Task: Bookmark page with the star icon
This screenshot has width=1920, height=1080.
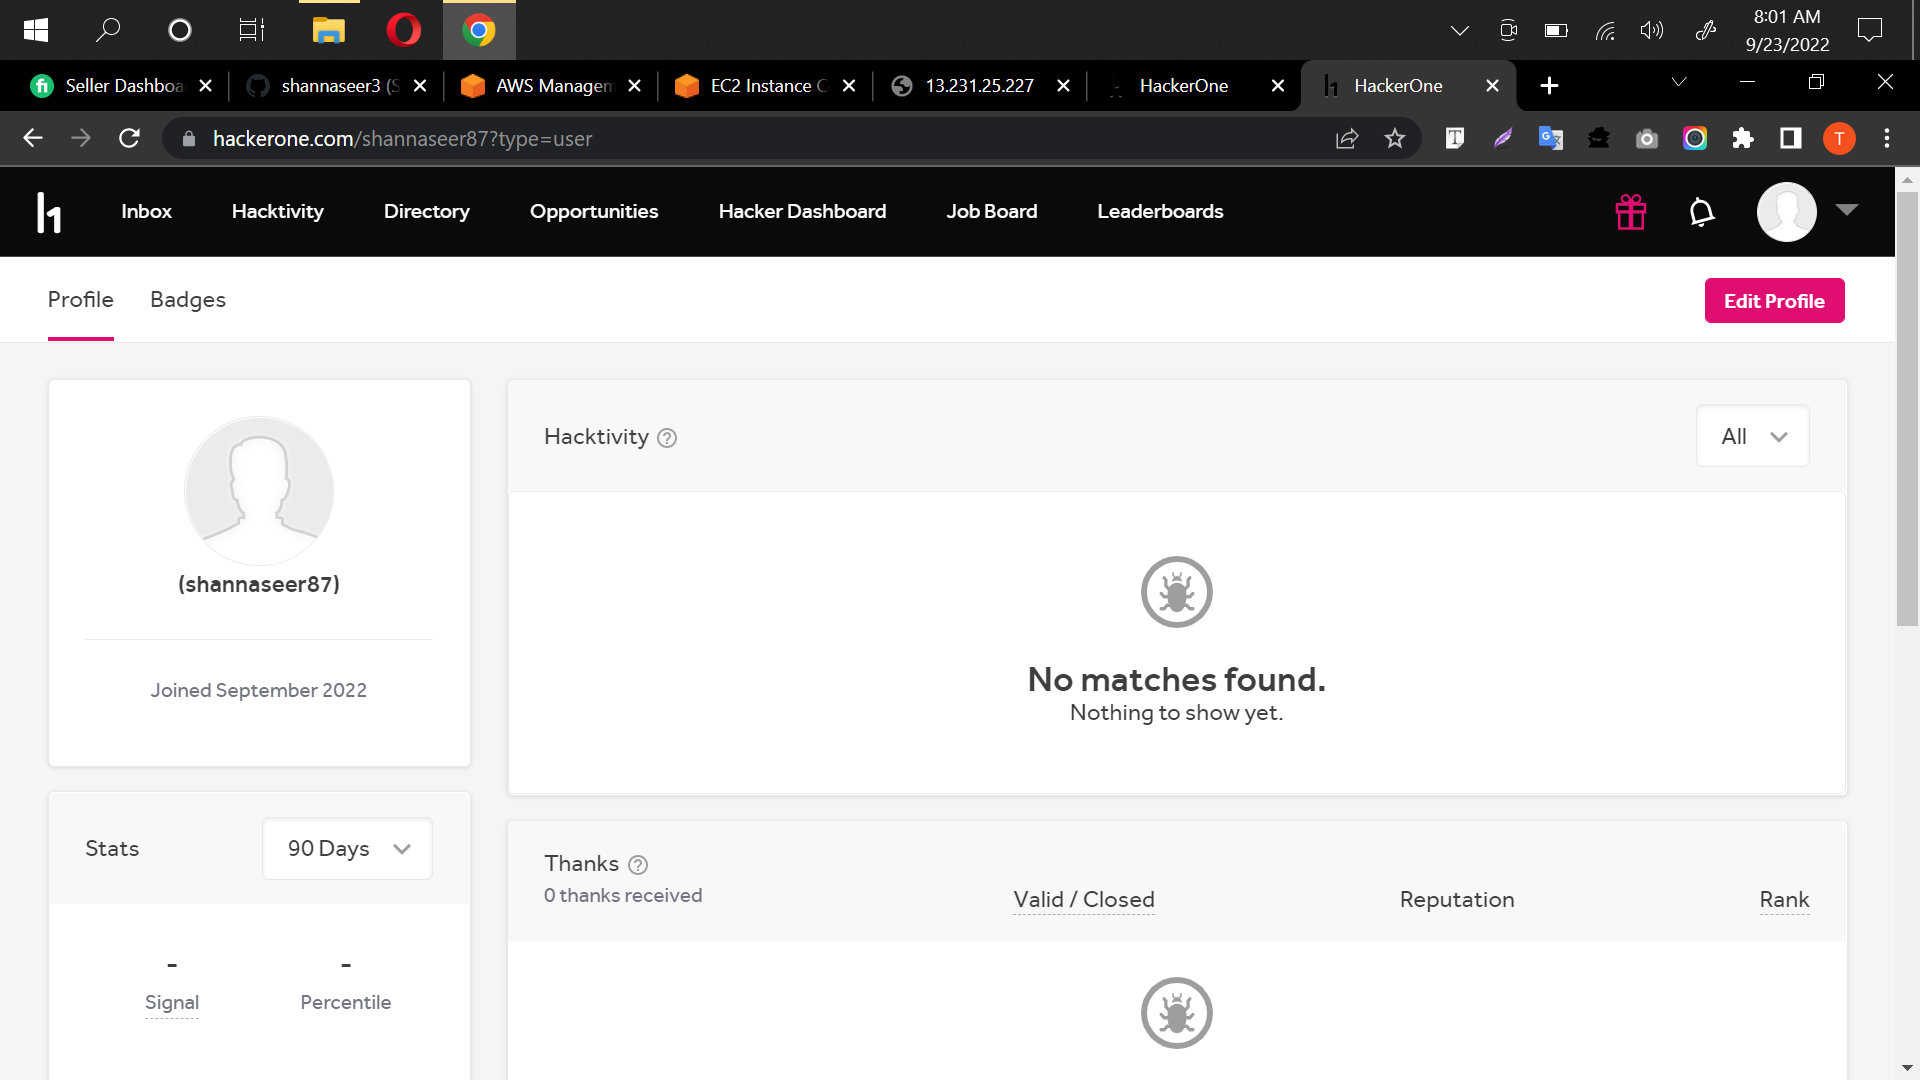Action: click(1395, 139)
